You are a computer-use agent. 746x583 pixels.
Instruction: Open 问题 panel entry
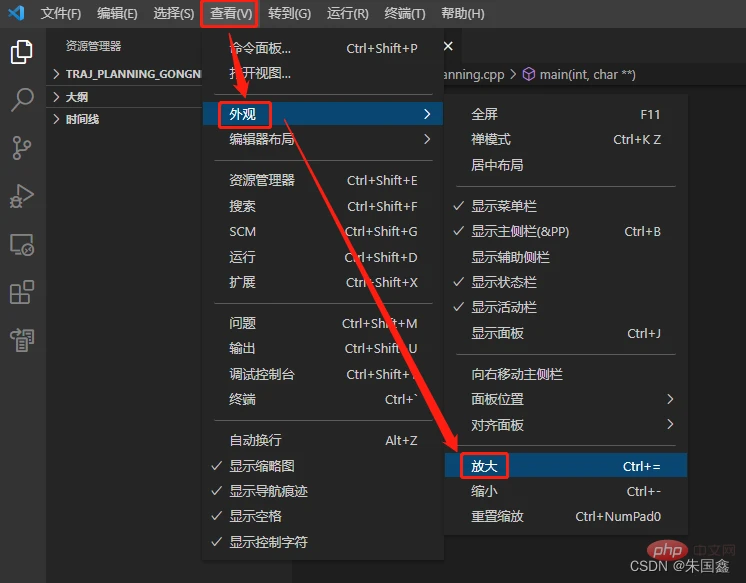[323, 323]
